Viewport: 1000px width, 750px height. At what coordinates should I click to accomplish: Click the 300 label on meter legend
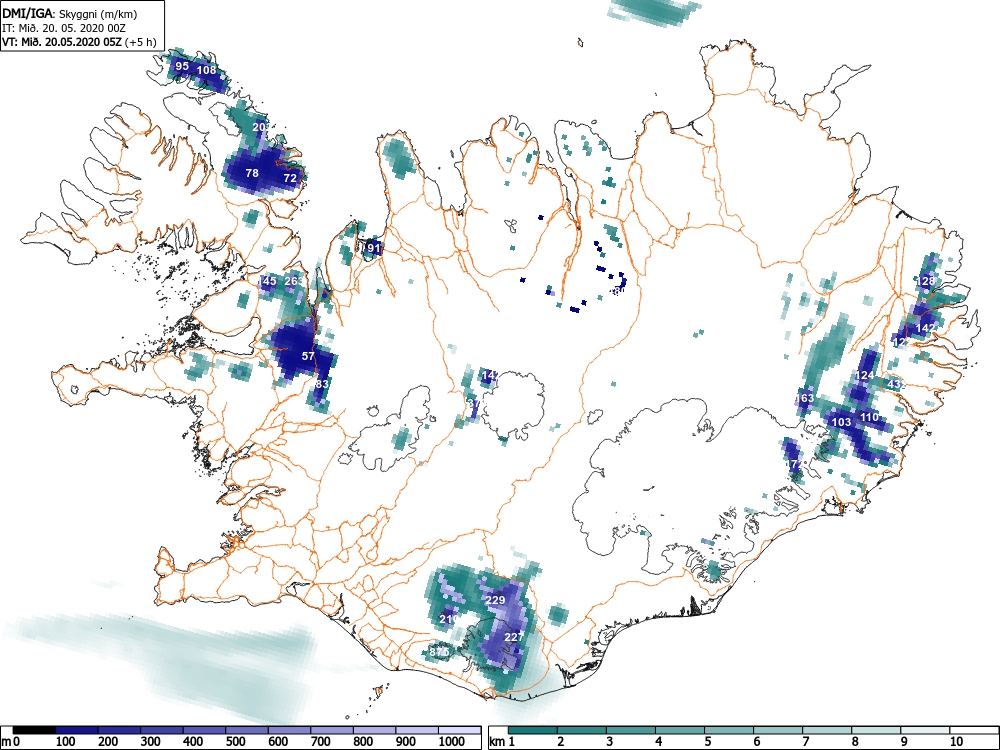point(151,742)
